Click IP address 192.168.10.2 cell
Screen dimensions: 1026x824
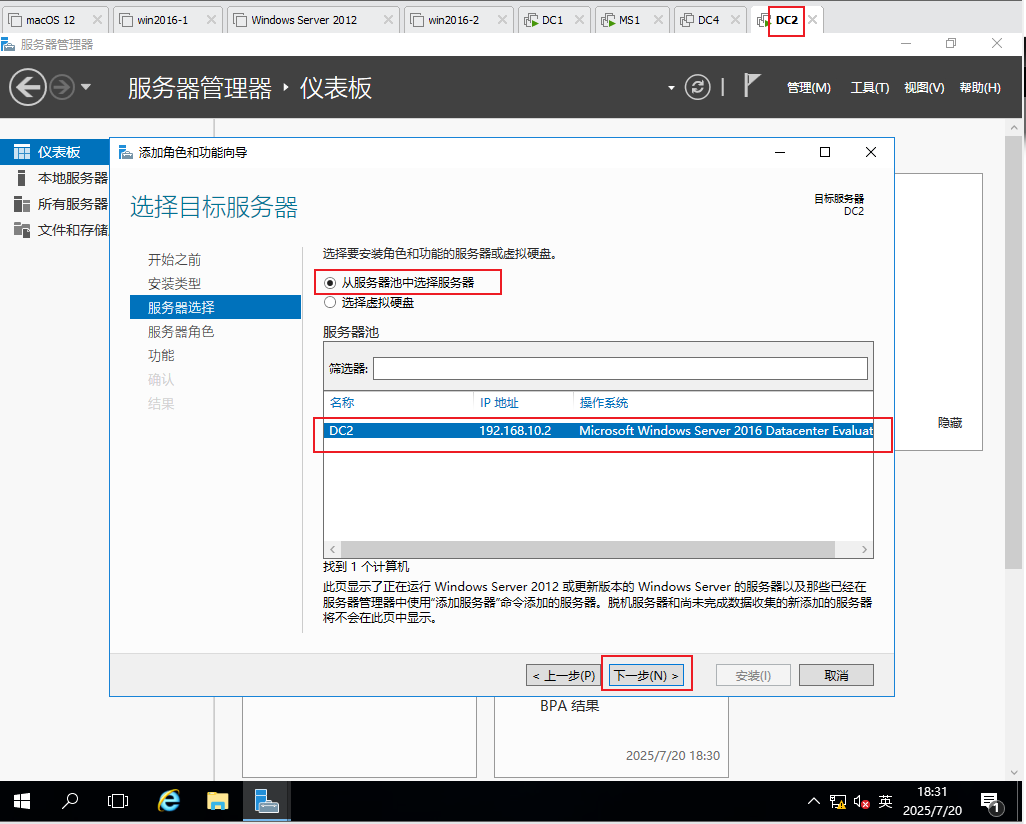515,431
